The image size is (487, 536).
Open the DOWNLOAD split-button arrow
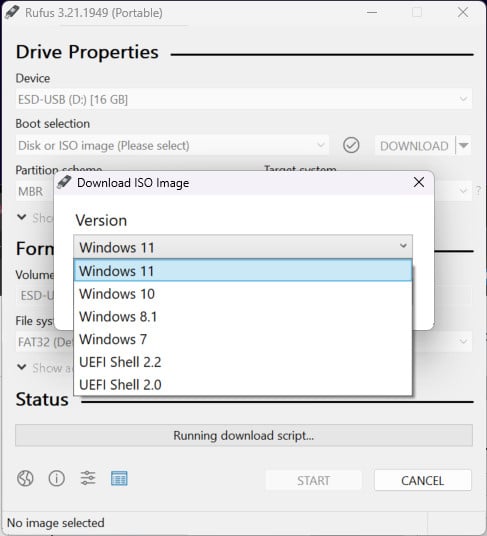[x=464, y=145]
